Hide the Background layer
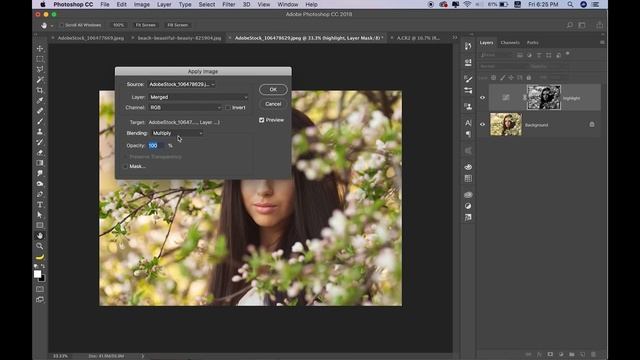This screenshot has height=360, width=640. pos(482,124)
